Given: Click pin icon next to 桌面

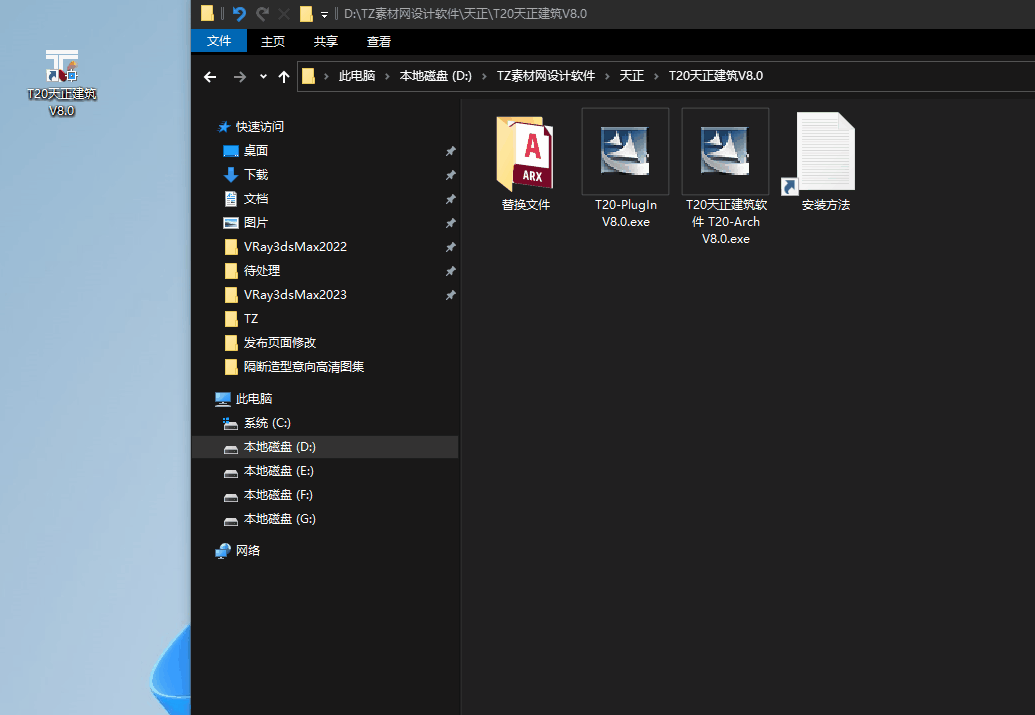Looking at the screenshot, I should 450,151.
